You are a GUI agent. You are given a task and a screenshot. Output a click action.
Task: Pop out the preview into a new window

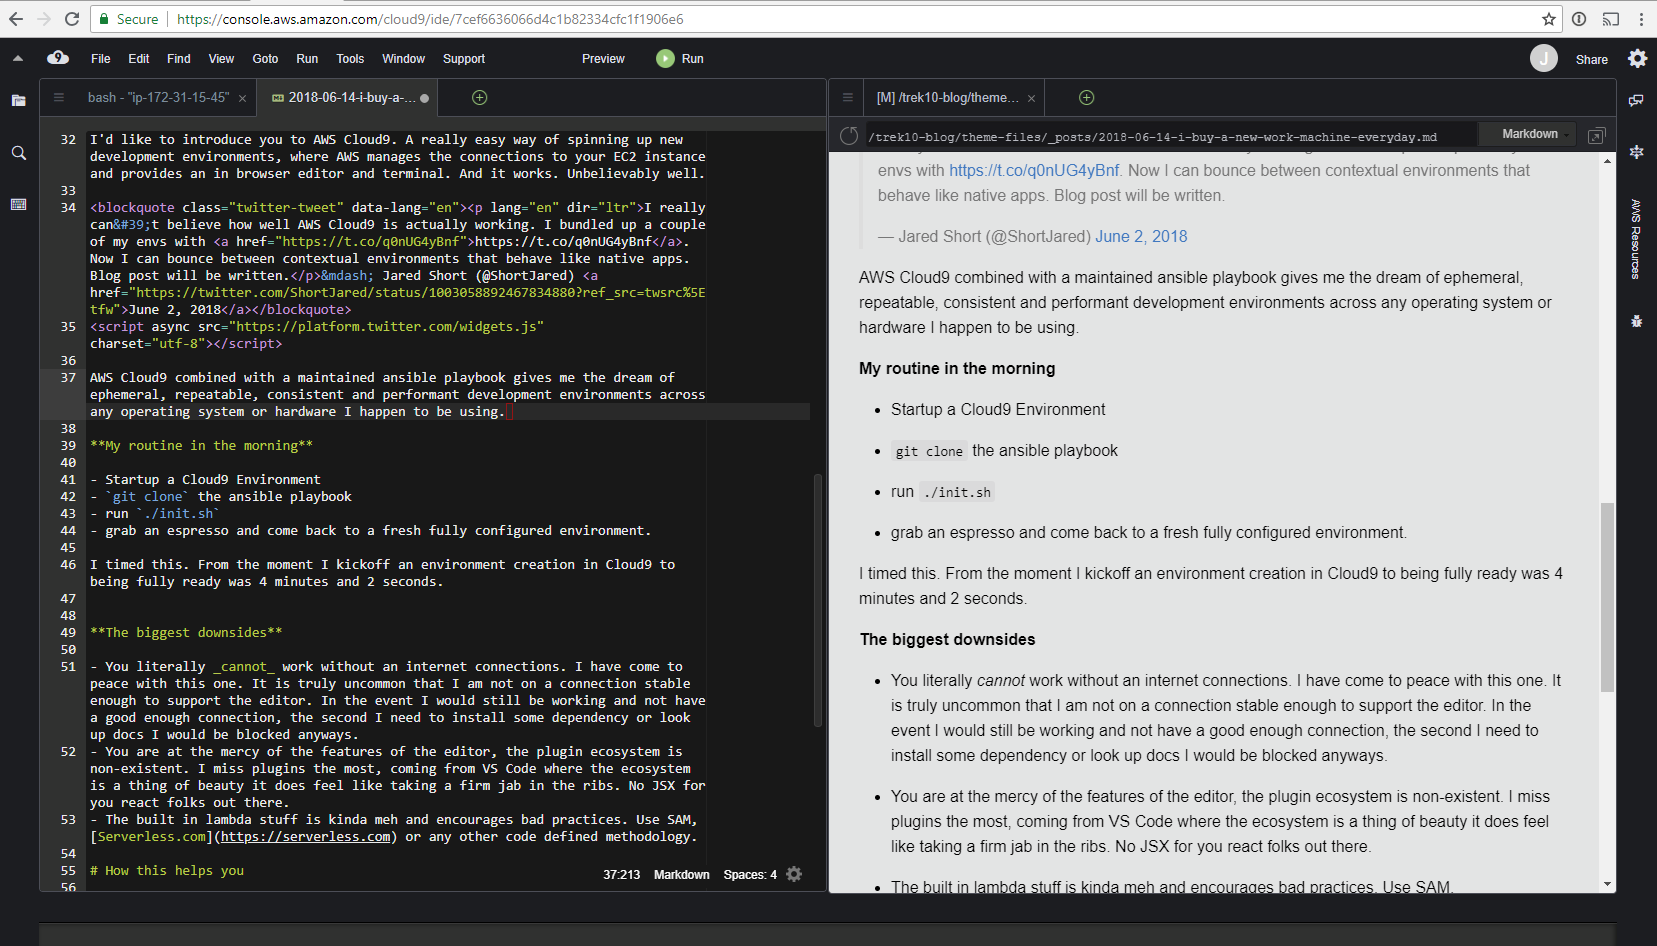pyautogui.click(x=1596, y=135)
